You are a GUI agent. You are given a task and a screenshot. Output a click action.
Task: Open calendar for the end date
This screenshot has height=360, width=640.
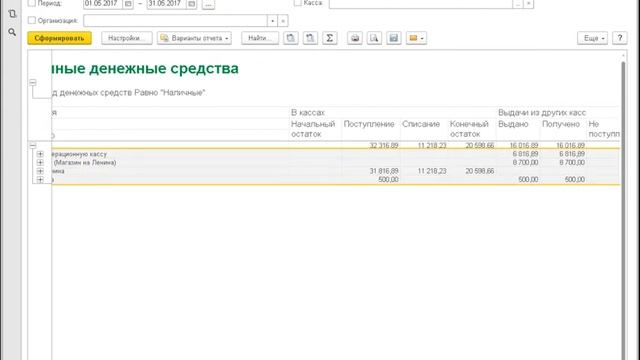click(x=191, y=4)
